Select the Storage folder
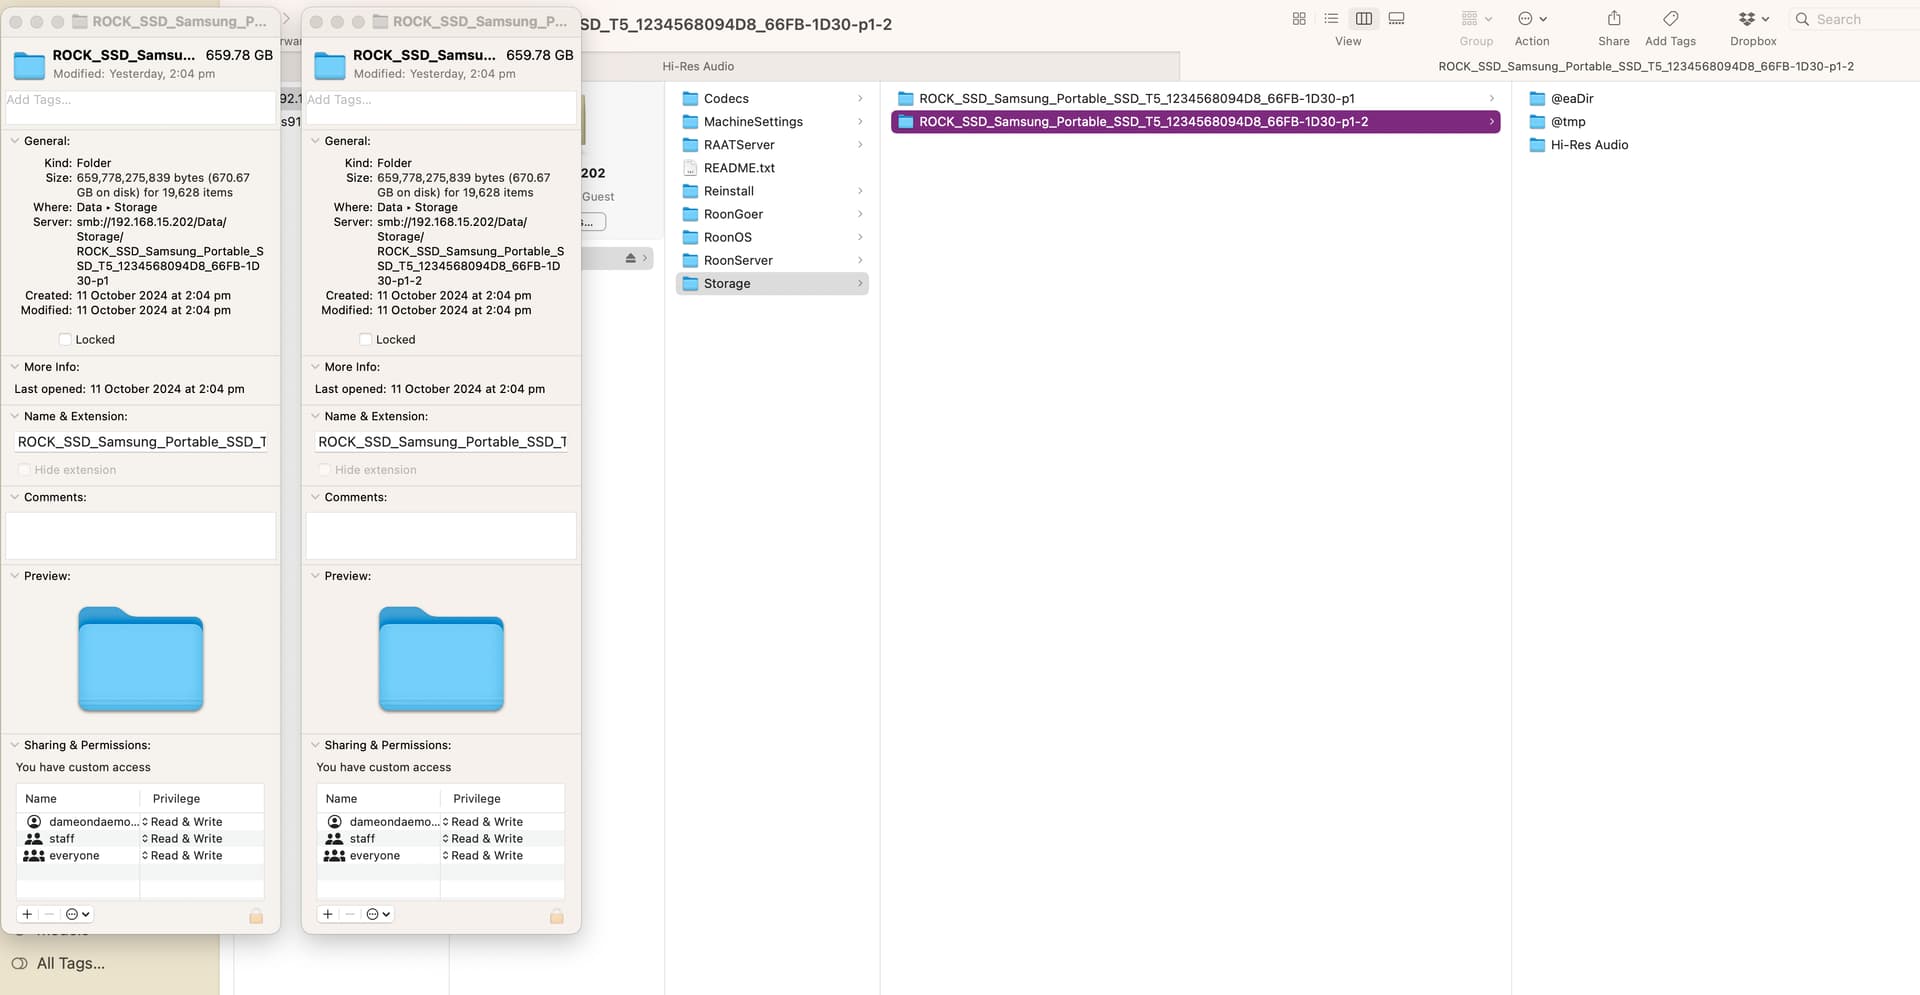Image resolution: width=1920 pixels, height=995 pixels. tap(772, 283)
